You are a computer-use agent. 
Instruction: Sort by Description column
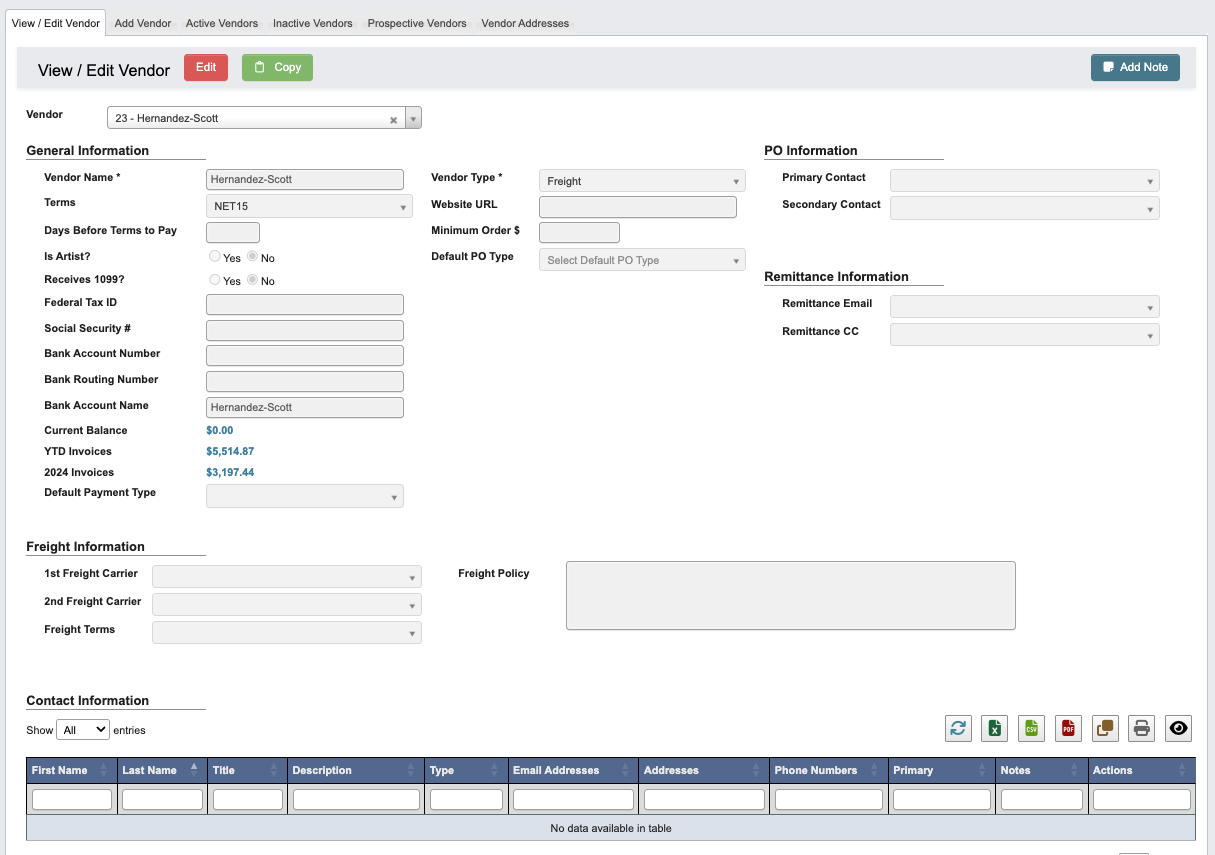356,770
